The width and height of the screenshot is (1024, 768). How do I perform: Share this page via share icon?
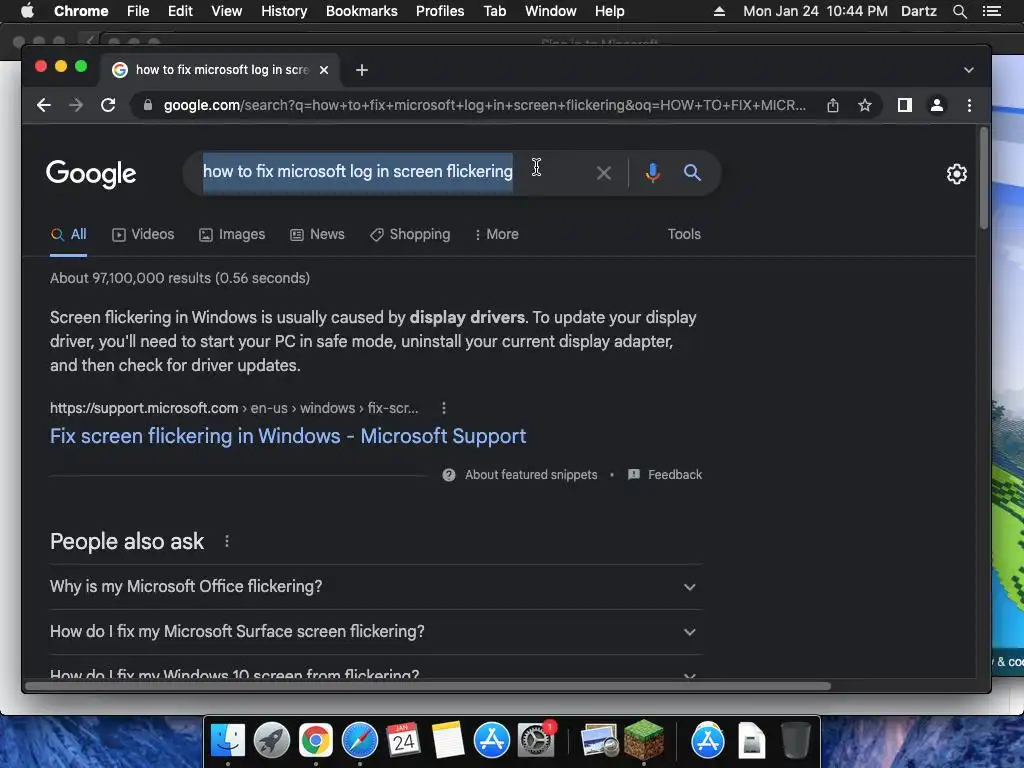(x=833, y=105)
